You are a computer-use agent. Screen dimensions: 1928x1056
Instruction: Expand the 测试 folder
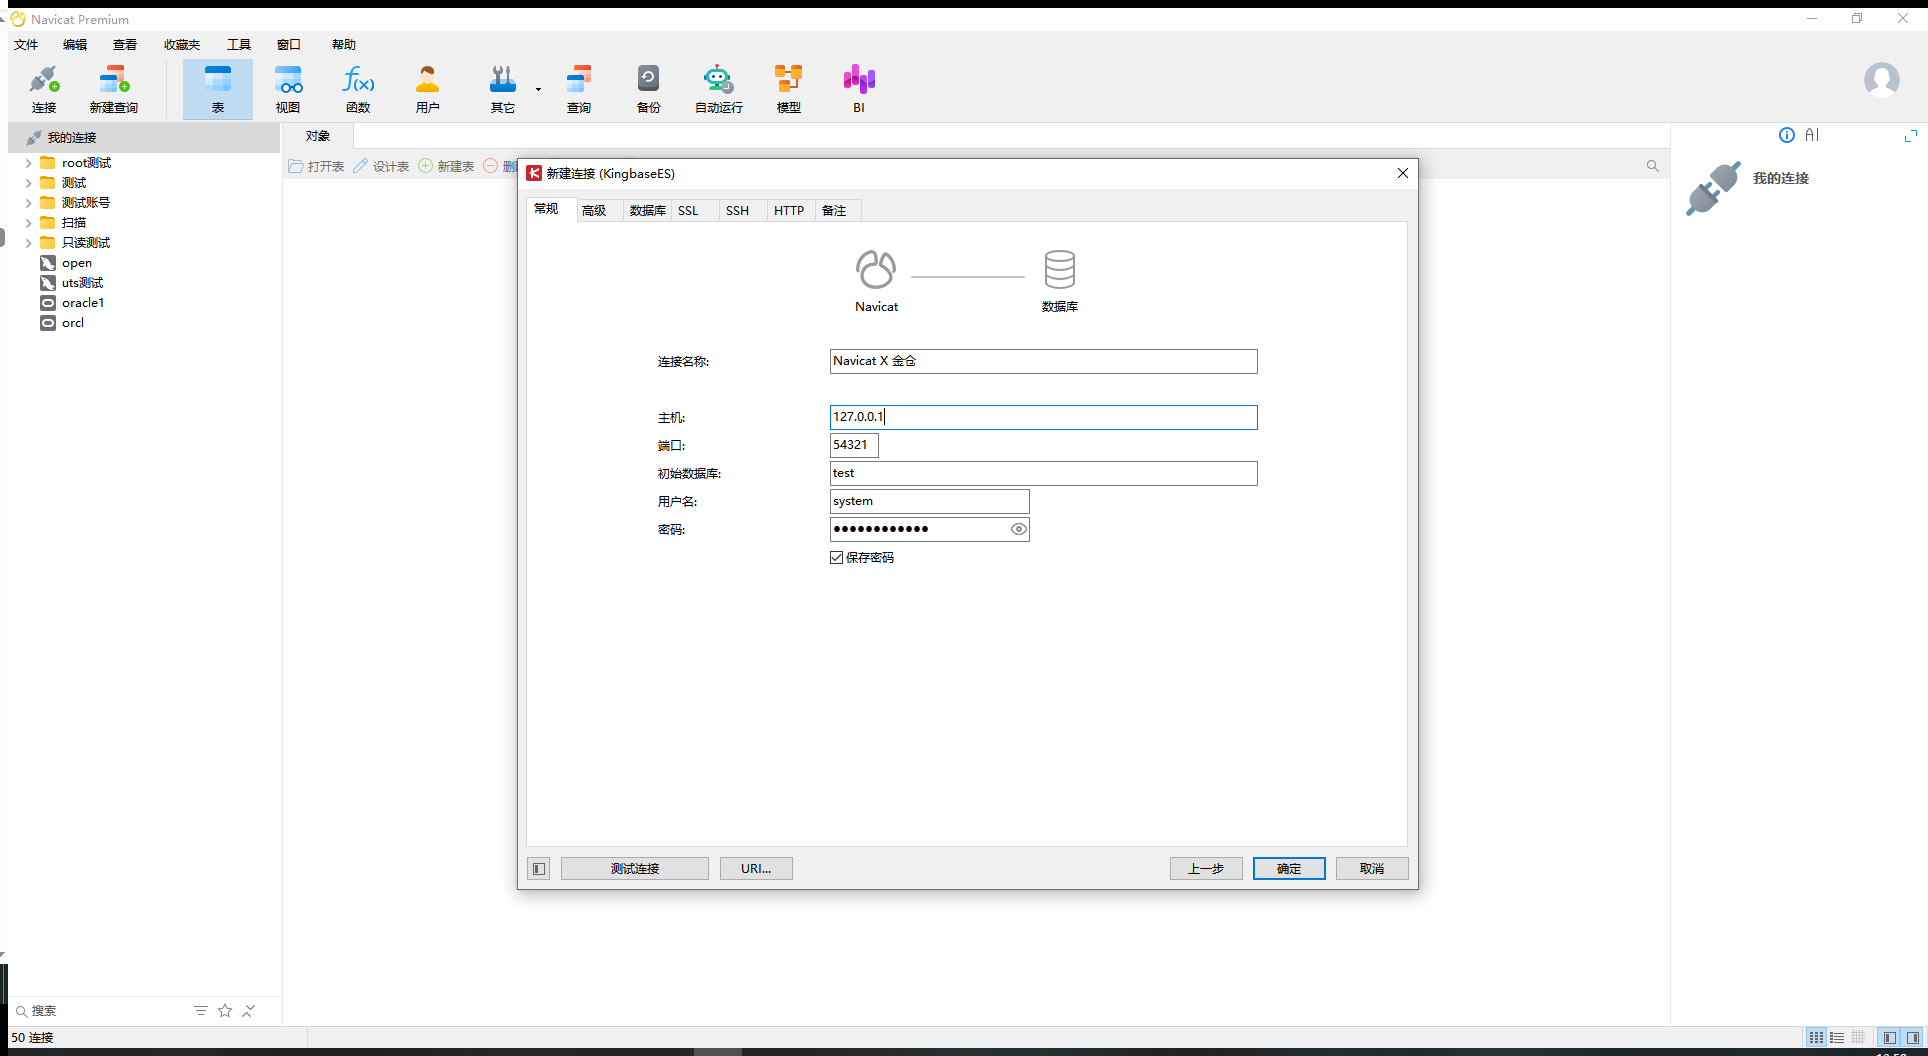click(28, 183)
